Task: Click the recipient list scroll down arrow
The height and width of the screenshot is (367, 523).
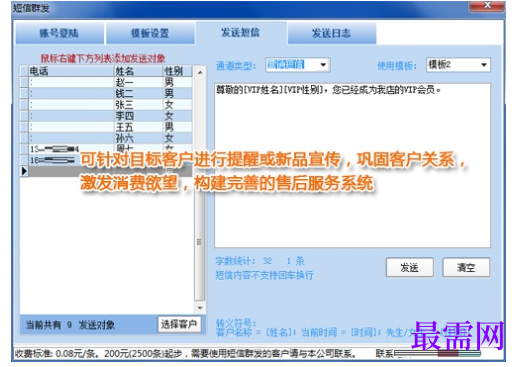Action: pos(200,308)
